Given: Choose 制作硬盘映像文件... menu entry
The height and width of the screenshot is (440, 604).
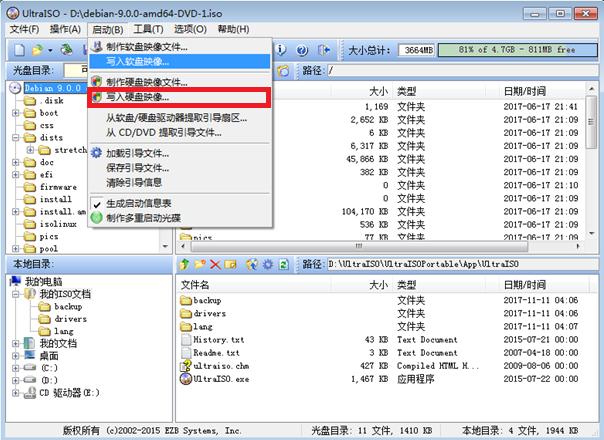Looking at the screenshot, I should point(180,82).
